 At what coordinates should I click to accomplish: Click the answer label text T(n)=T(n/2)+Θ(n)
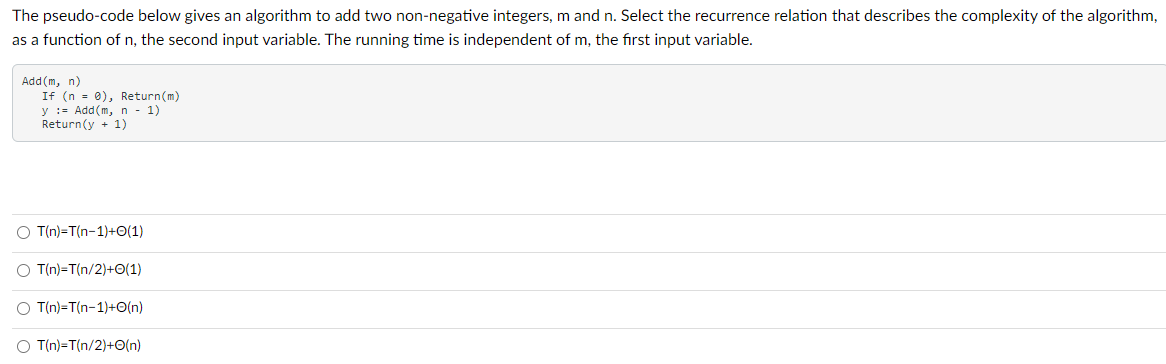[89, 345]
